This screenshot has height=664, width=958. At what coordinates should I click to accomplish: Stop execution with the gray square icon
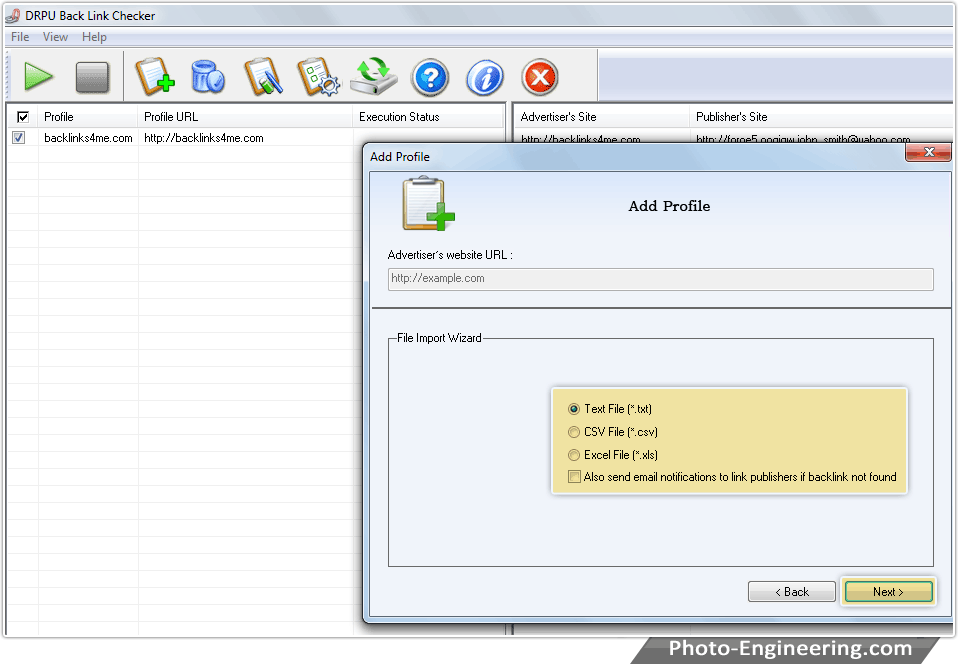click(x=92, y=78)
